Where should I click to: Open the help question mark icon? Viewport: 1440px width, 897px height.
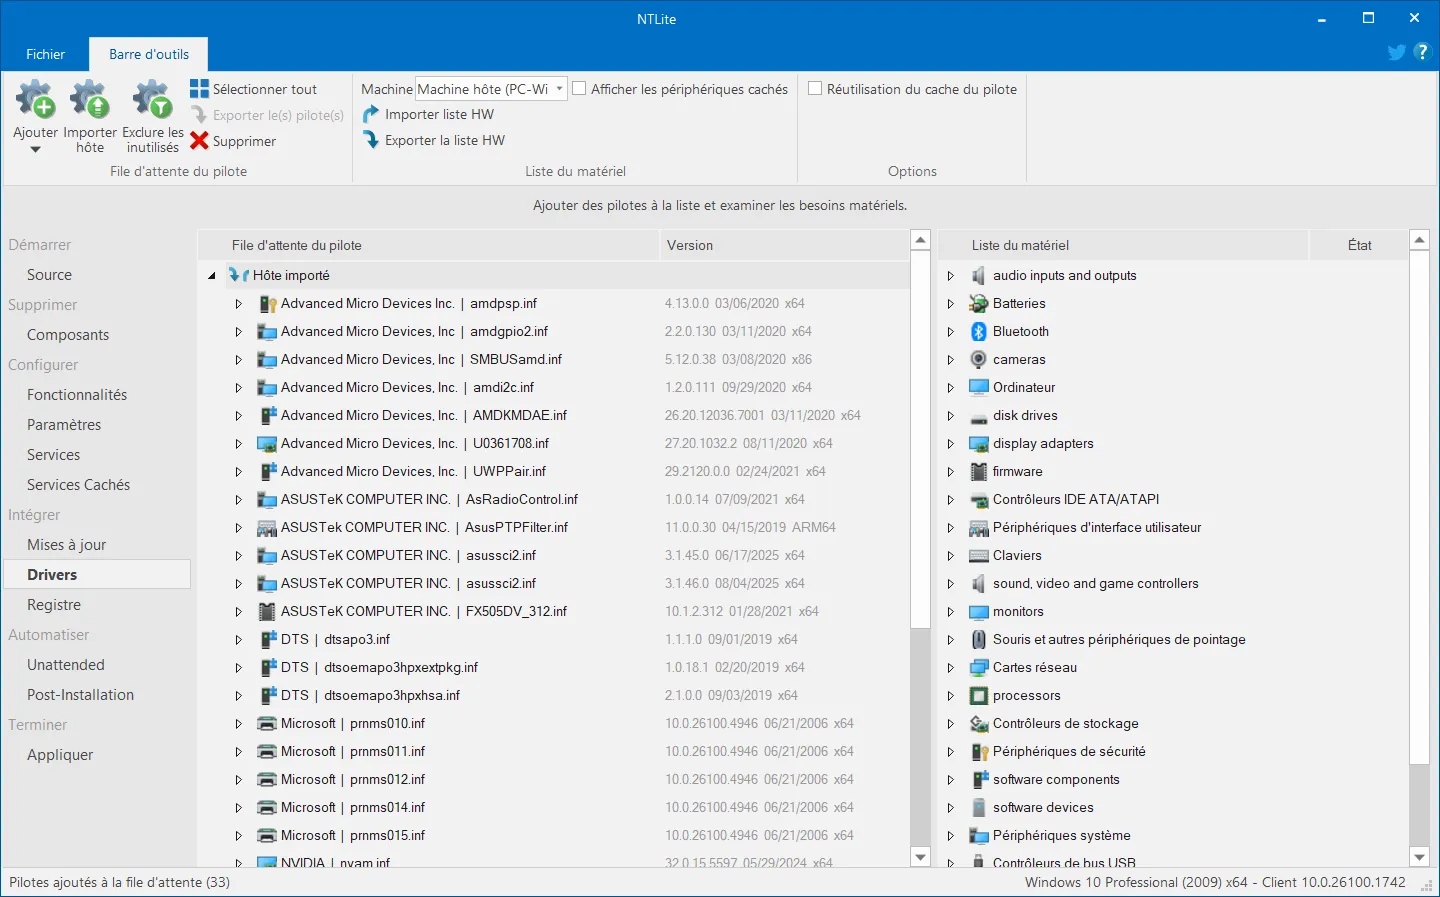coord(1422,52)
